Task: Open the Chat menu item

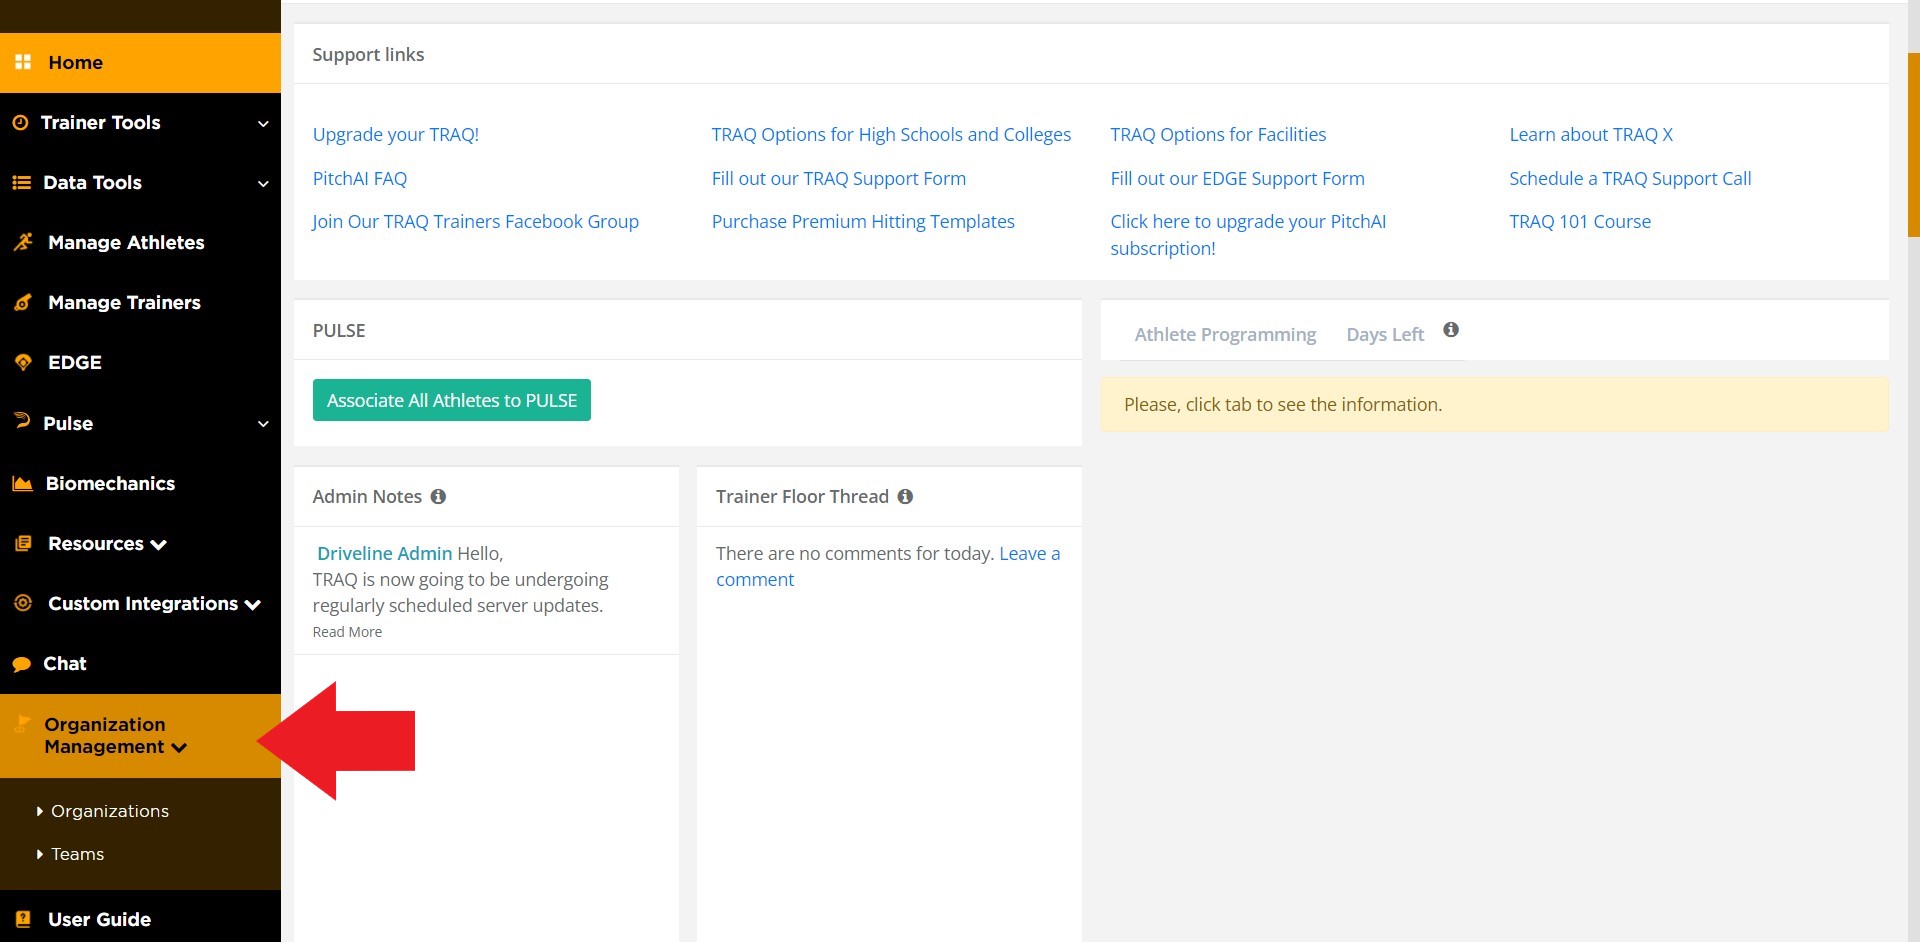Action: [140, 664]
